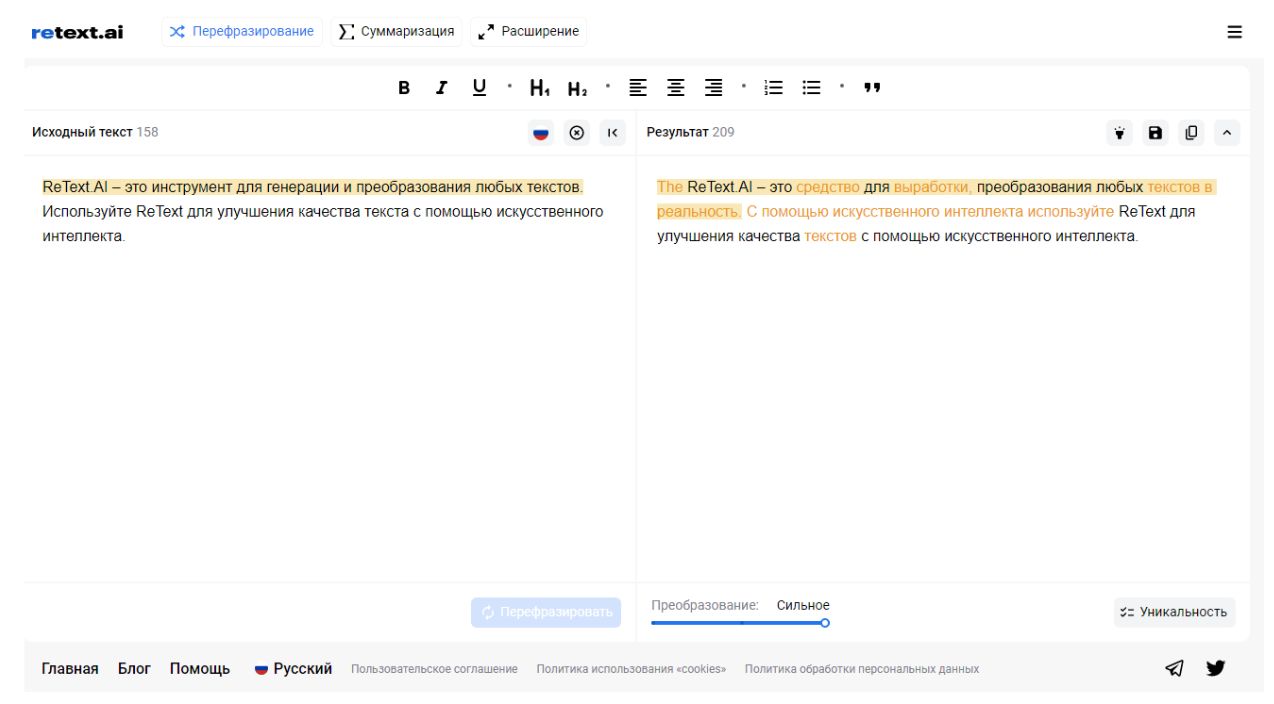Image resolution: width=1274 pixels, height=704 pixels.
Task: Set Heading 1 style
Action: coord(540,88)
